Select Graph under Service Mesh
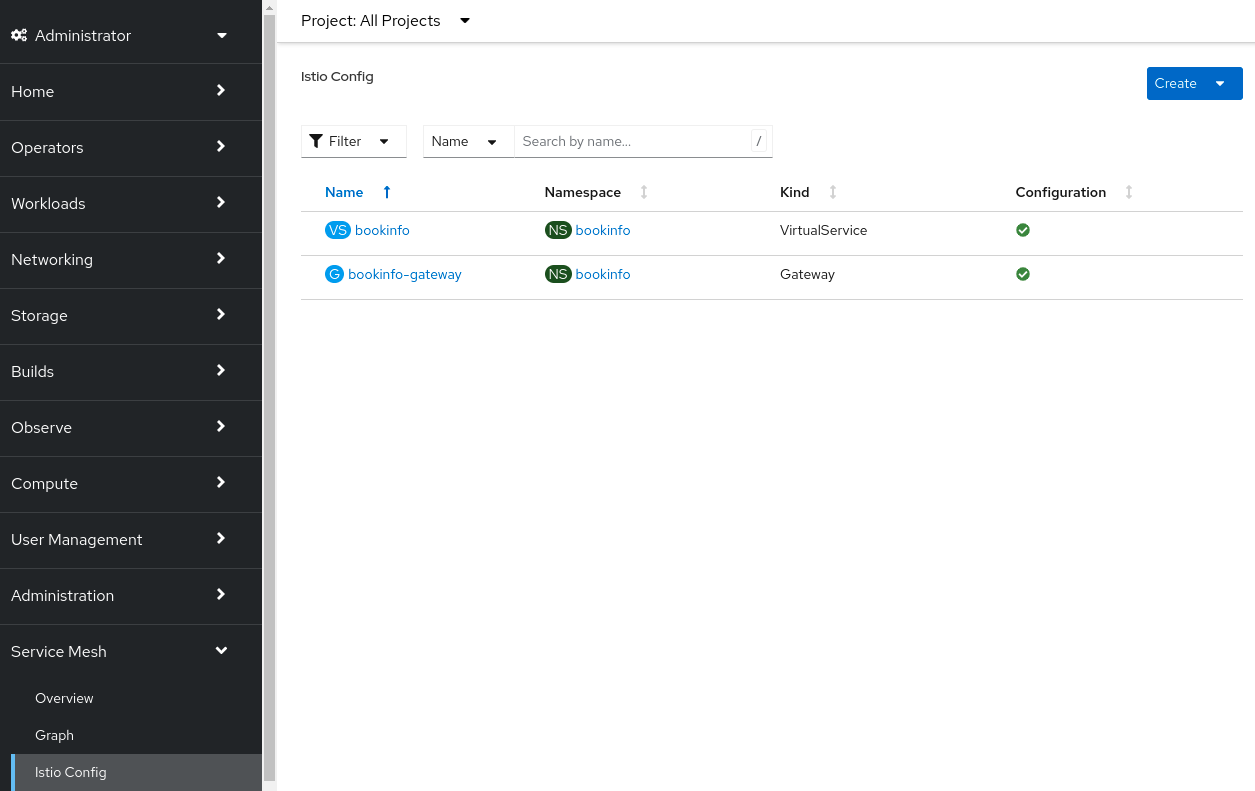The image size is (1255, 791). 54,735
